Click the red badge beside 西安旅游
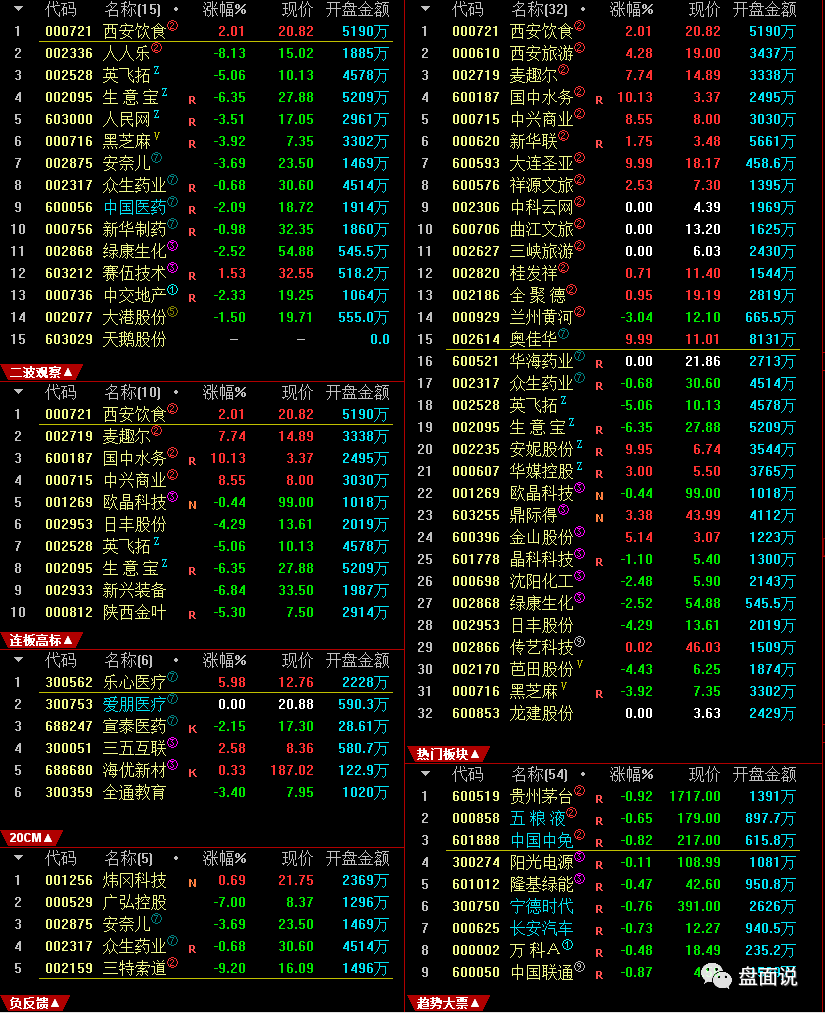This screenshot has height=1013, width=825. (580, 48)
